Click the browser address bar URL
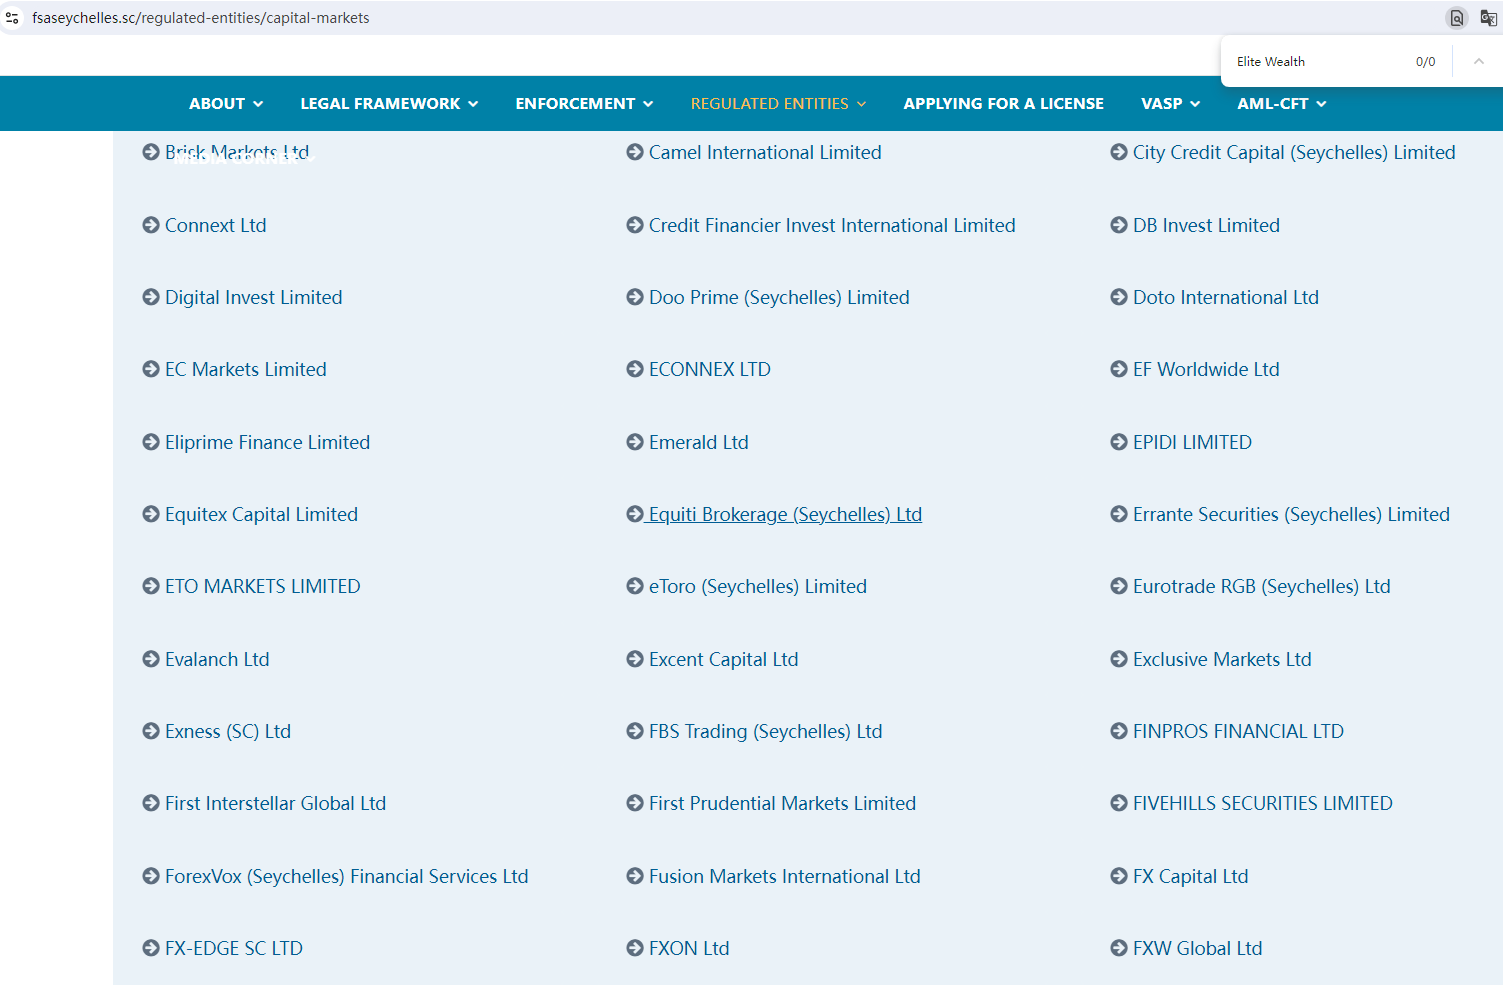 click(x=200, y=18)
